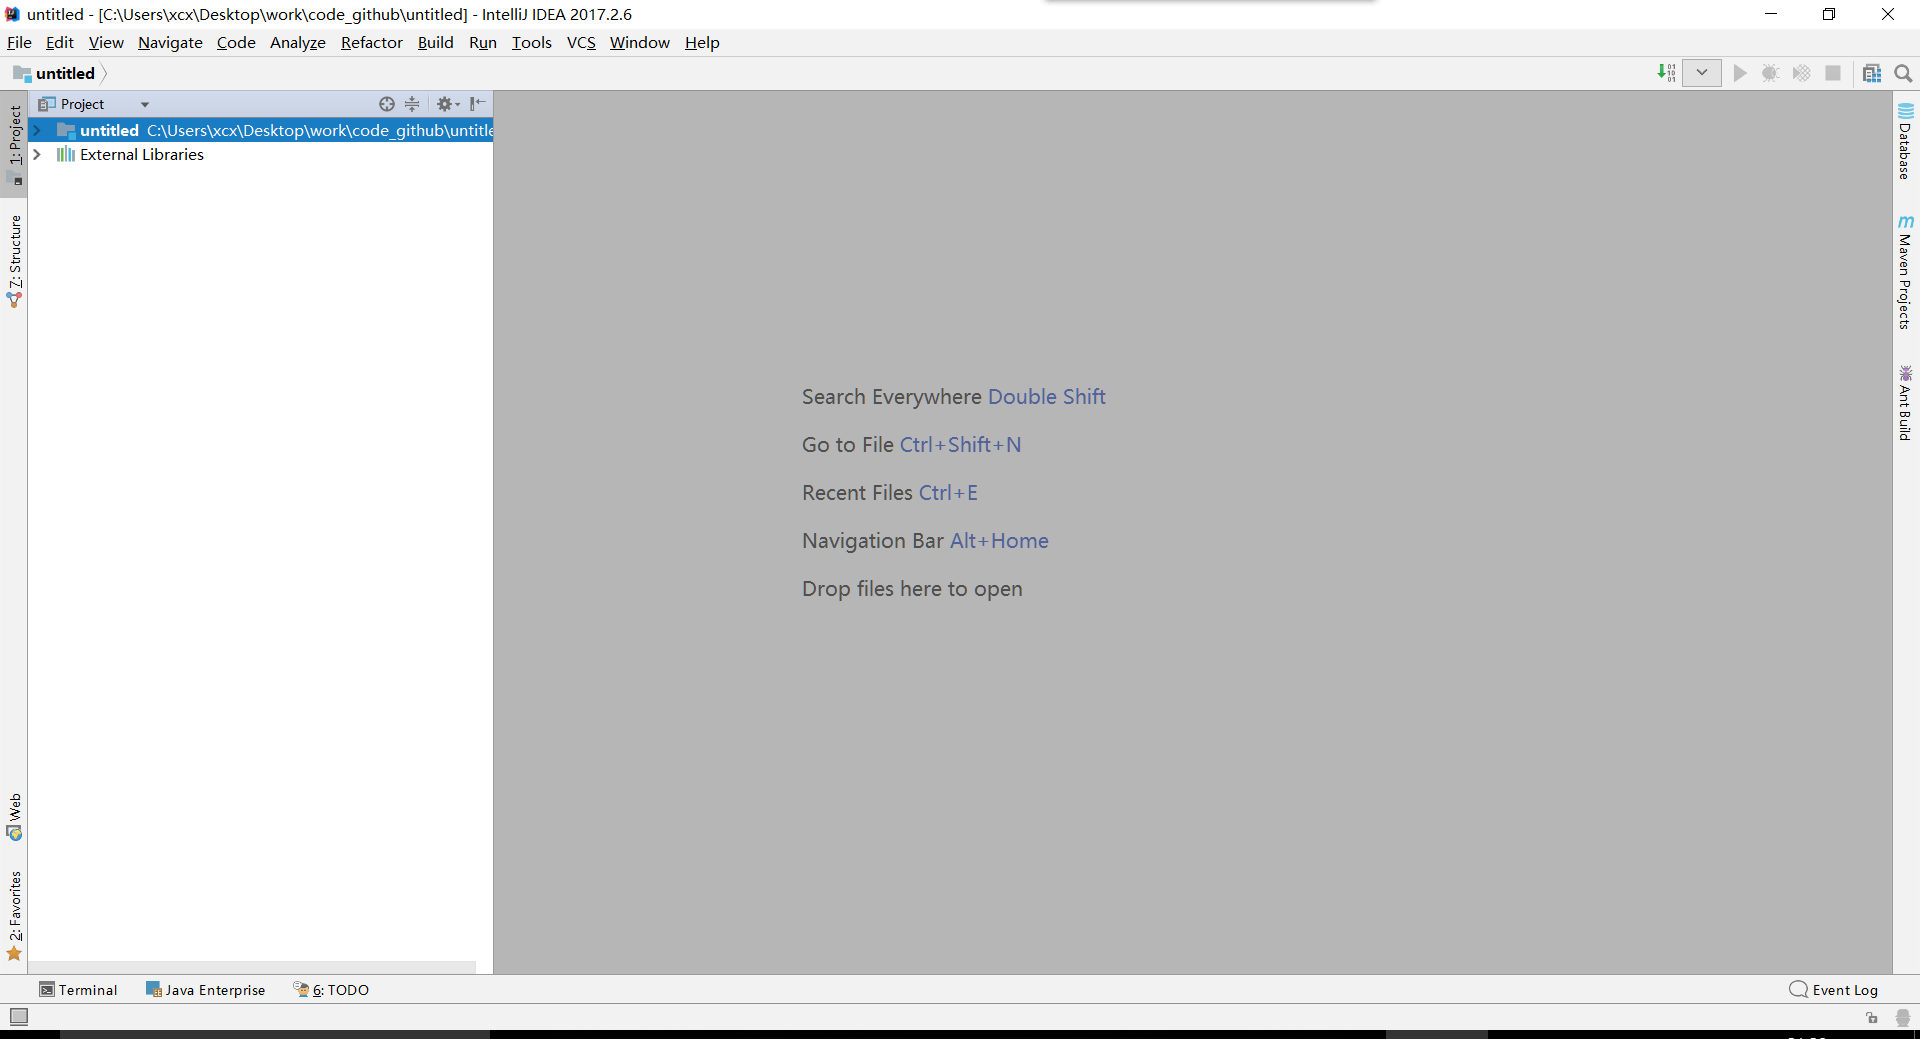The image size is (1920, 1039).
Task: Open the Event Log
Action: pyautogui.click(x=1834, y=990)
